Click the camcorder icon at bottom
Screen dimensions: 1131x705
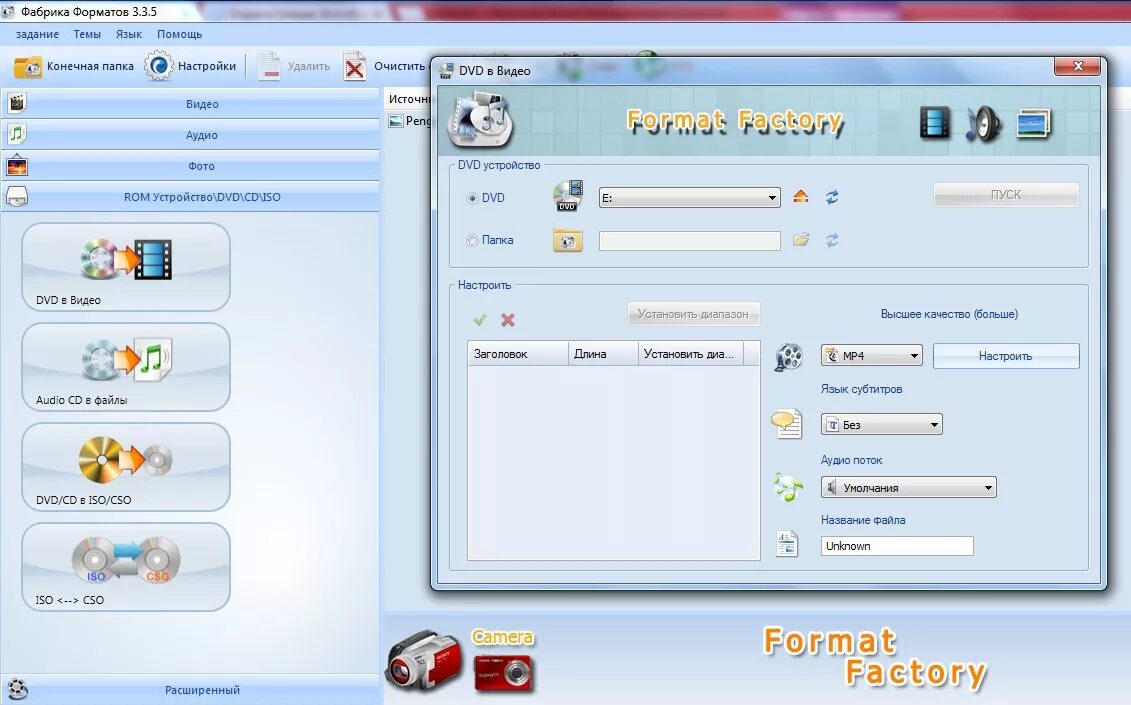424,659
